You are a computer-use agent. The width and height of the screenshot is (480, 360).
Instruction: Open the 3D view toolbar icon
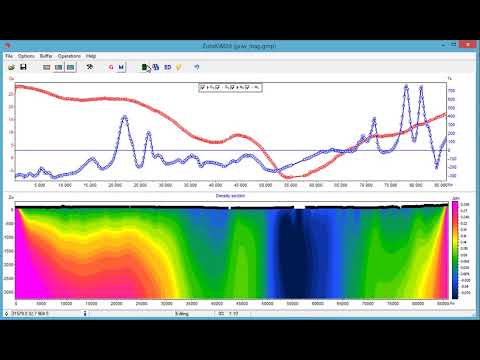167,67
